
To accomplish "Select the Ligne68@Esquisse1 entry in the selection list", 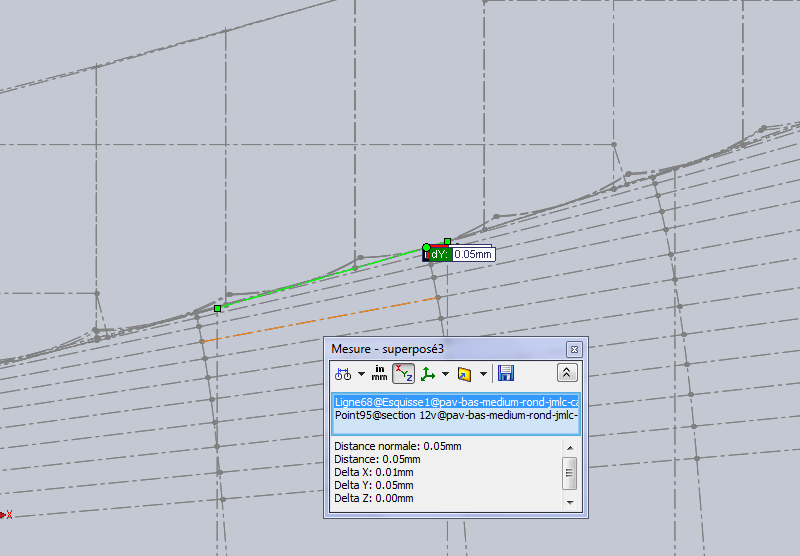I will [x=456, y=402].
